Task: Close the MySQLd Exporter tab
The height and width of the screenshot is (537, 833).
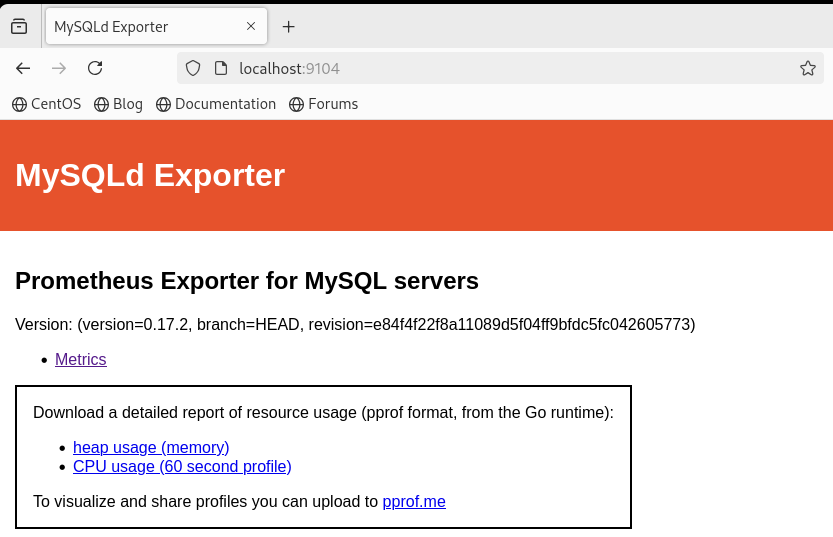Action: pyautogui.click(x=251, y=26)
